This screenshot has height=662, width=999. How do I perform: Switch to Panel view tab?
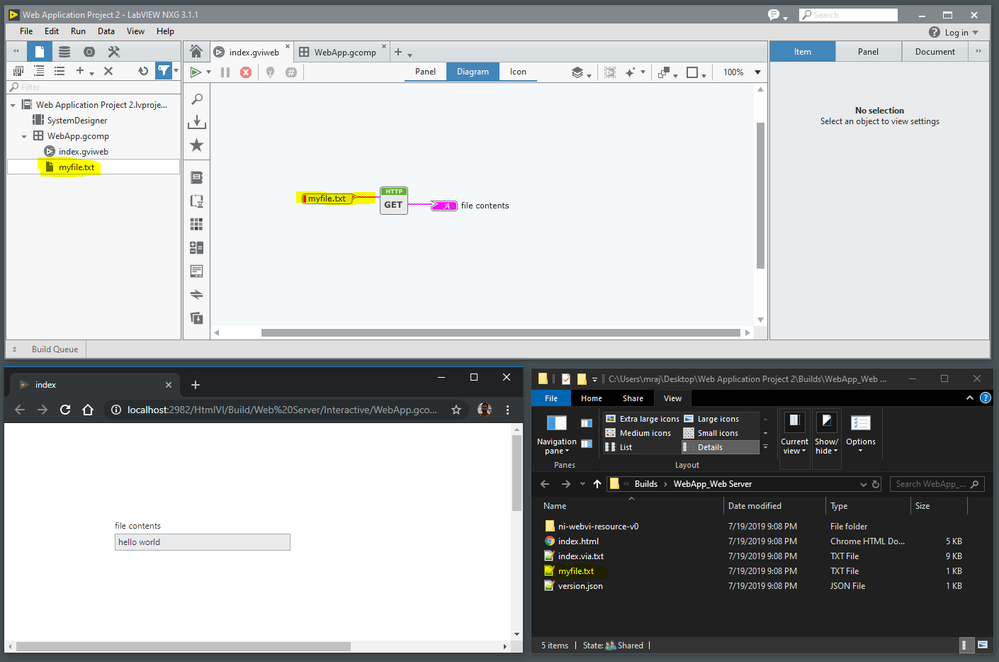425,71
